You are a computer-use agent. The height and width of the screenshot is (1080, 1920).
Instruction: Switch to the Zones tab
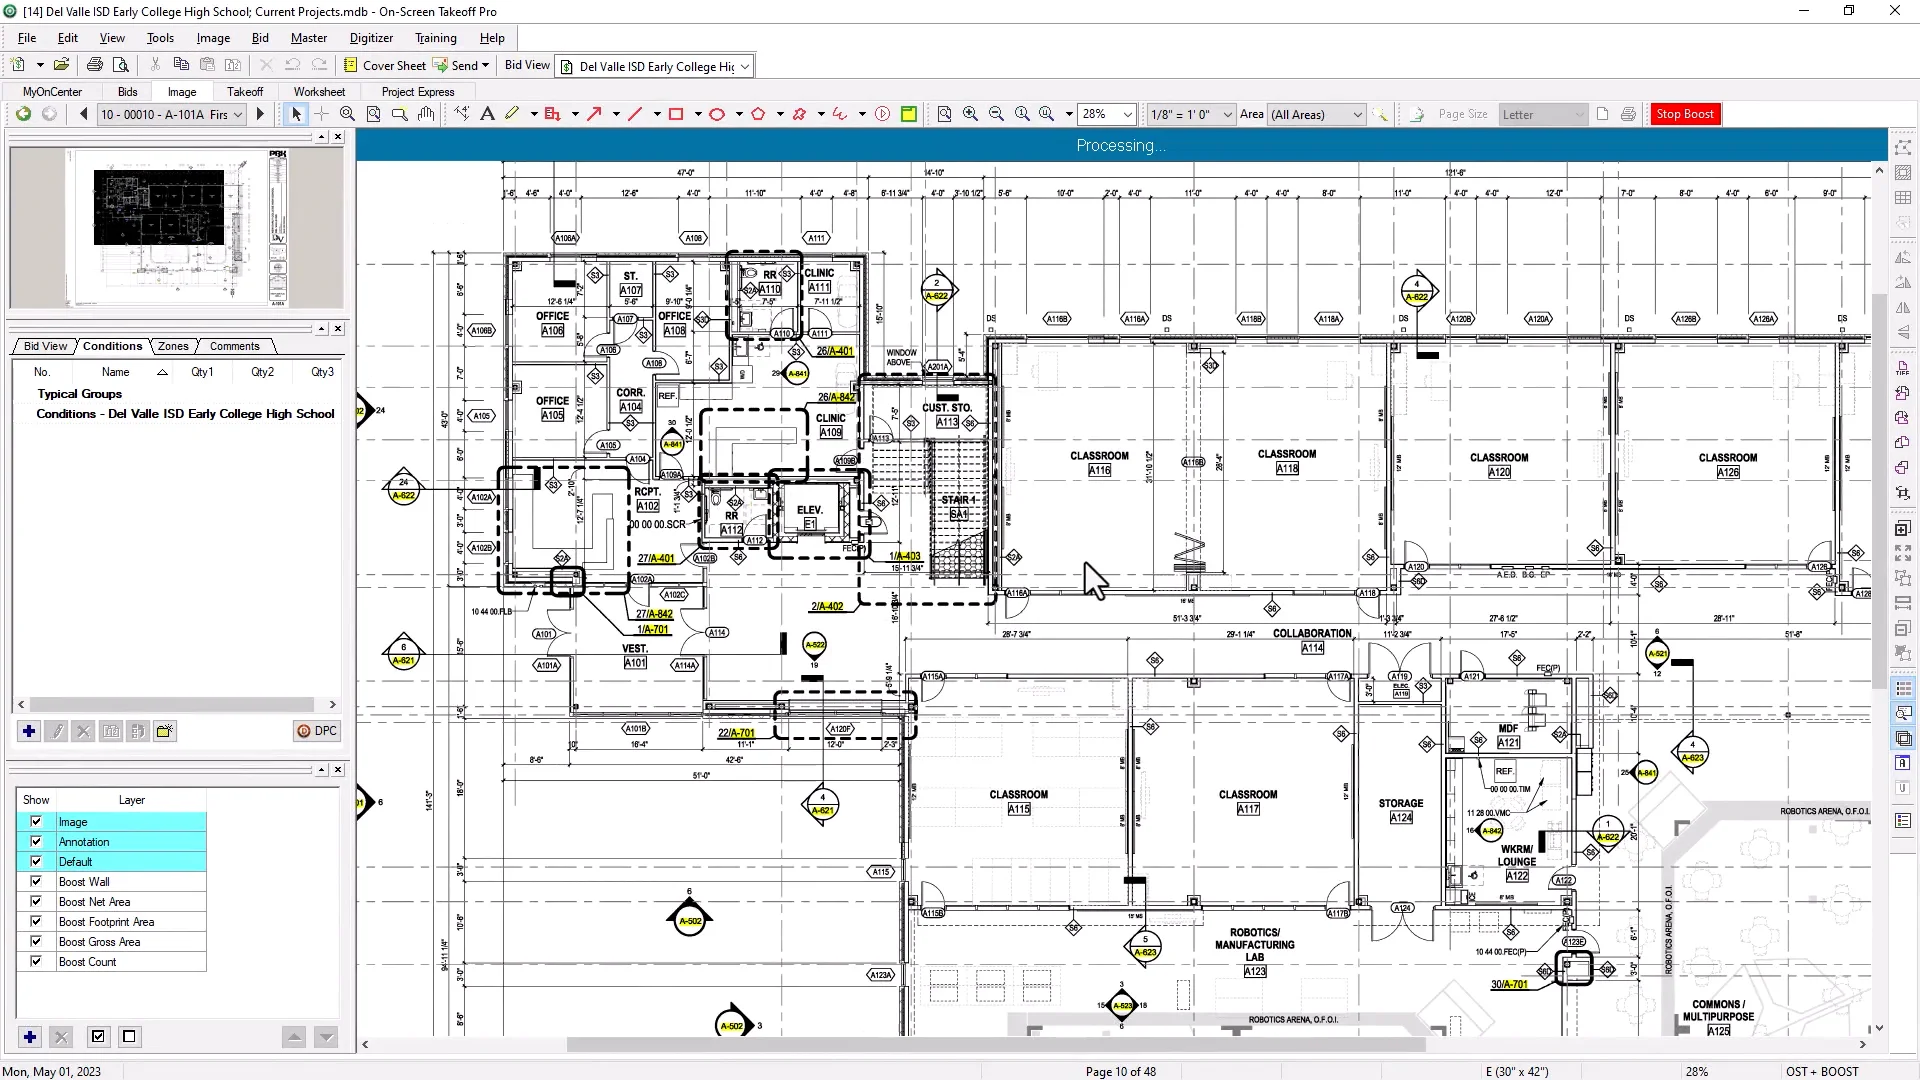173,346
